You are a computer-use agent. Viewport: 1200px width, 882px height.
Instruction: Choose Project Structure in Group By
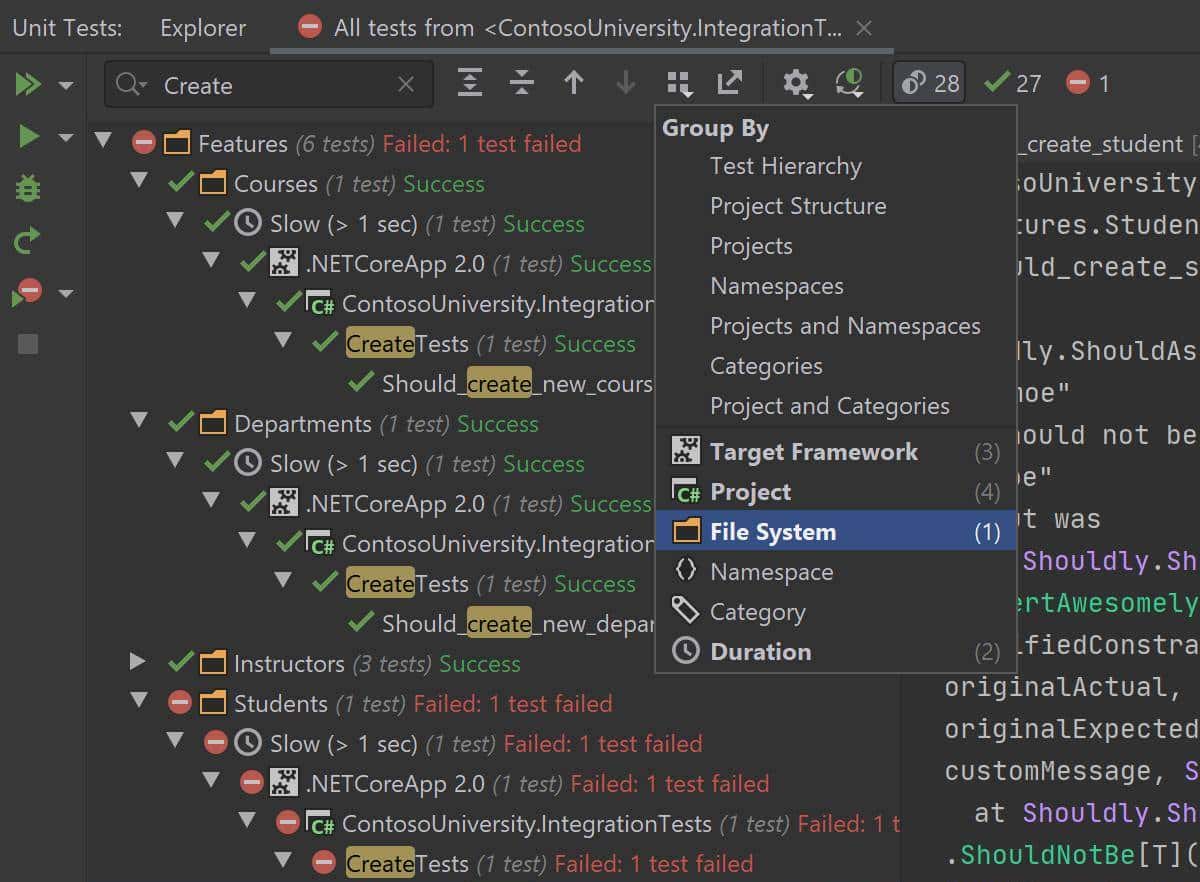(x=797, y=206)
